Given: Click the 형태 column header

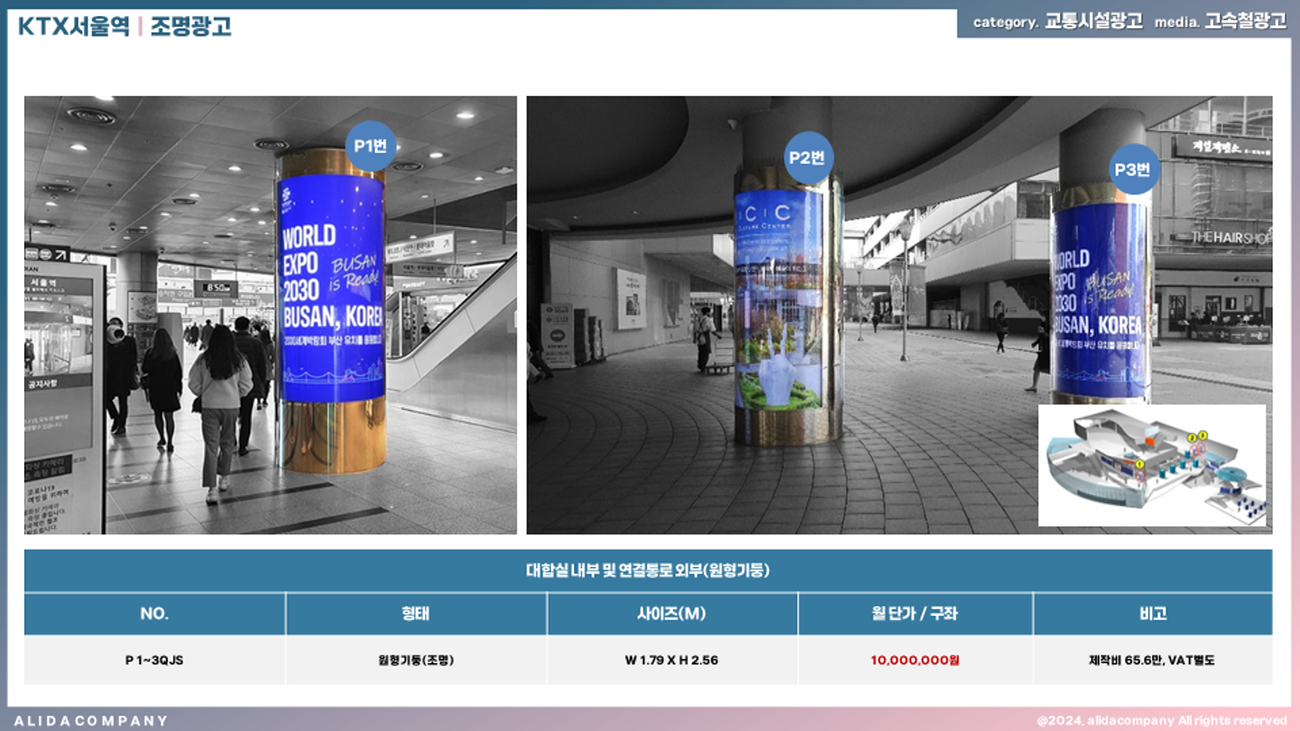Looking at the screenshot, I should pos(416,614).
